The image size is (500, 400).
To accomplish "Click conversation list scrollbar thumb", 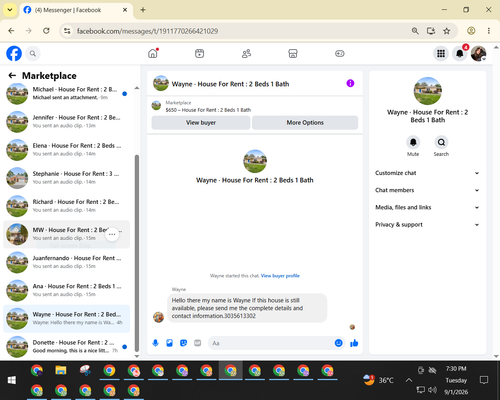I will point(137,253).
